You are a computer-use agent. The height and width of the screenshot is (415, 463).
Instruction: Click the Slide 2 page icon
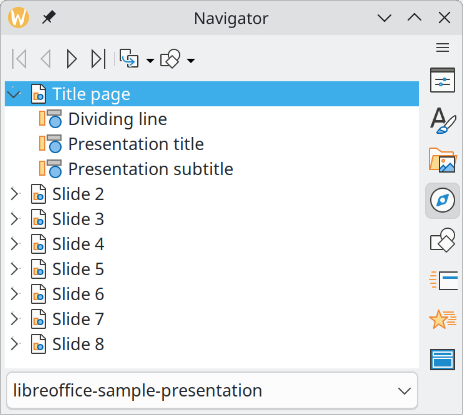coord(38,194)
